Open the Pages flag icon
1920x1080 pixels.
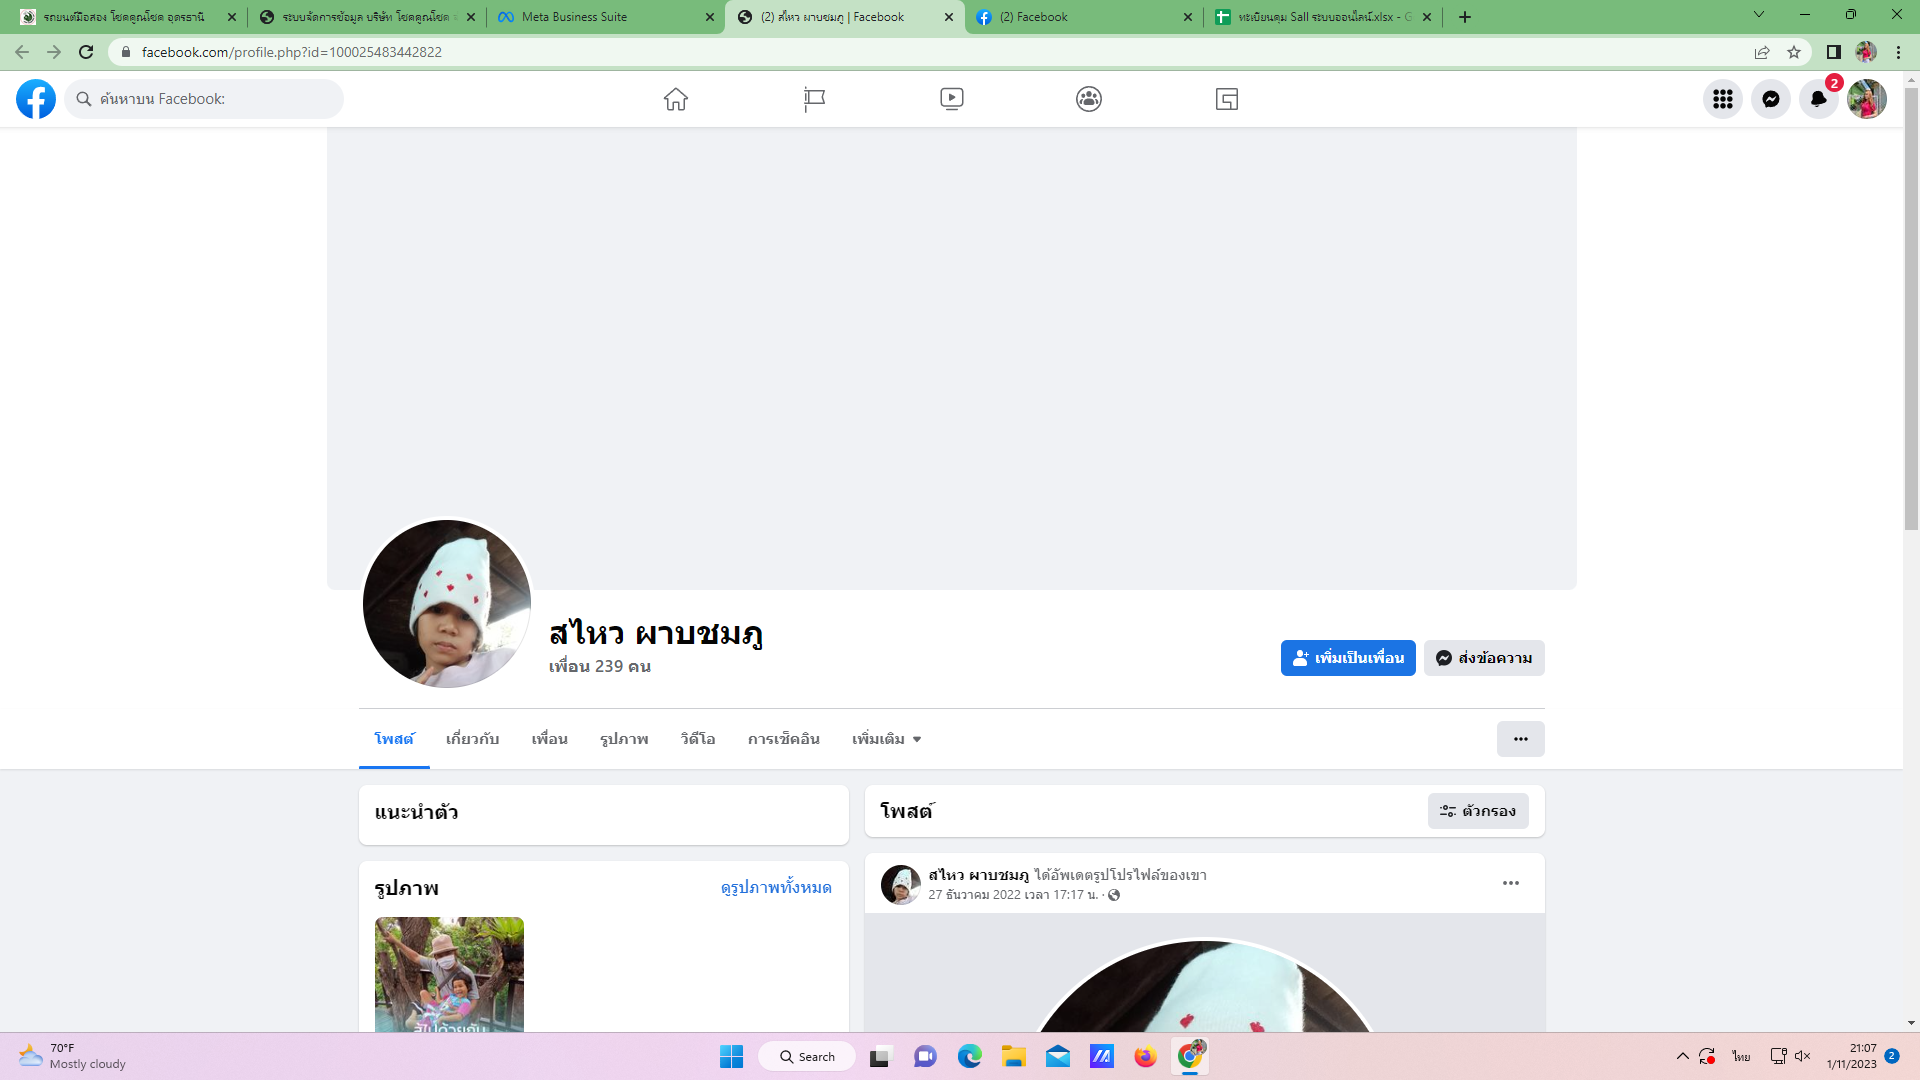(814, 99)
